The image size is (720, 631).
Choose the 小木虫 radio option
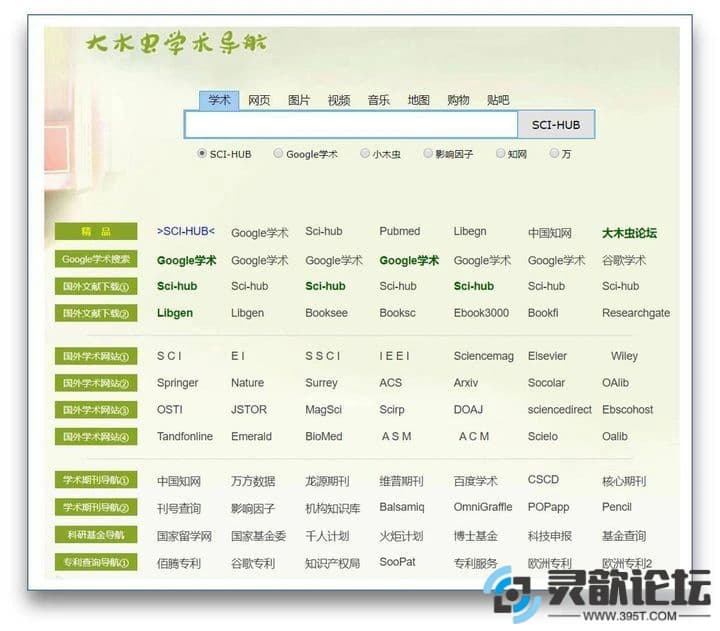(364, 153)
